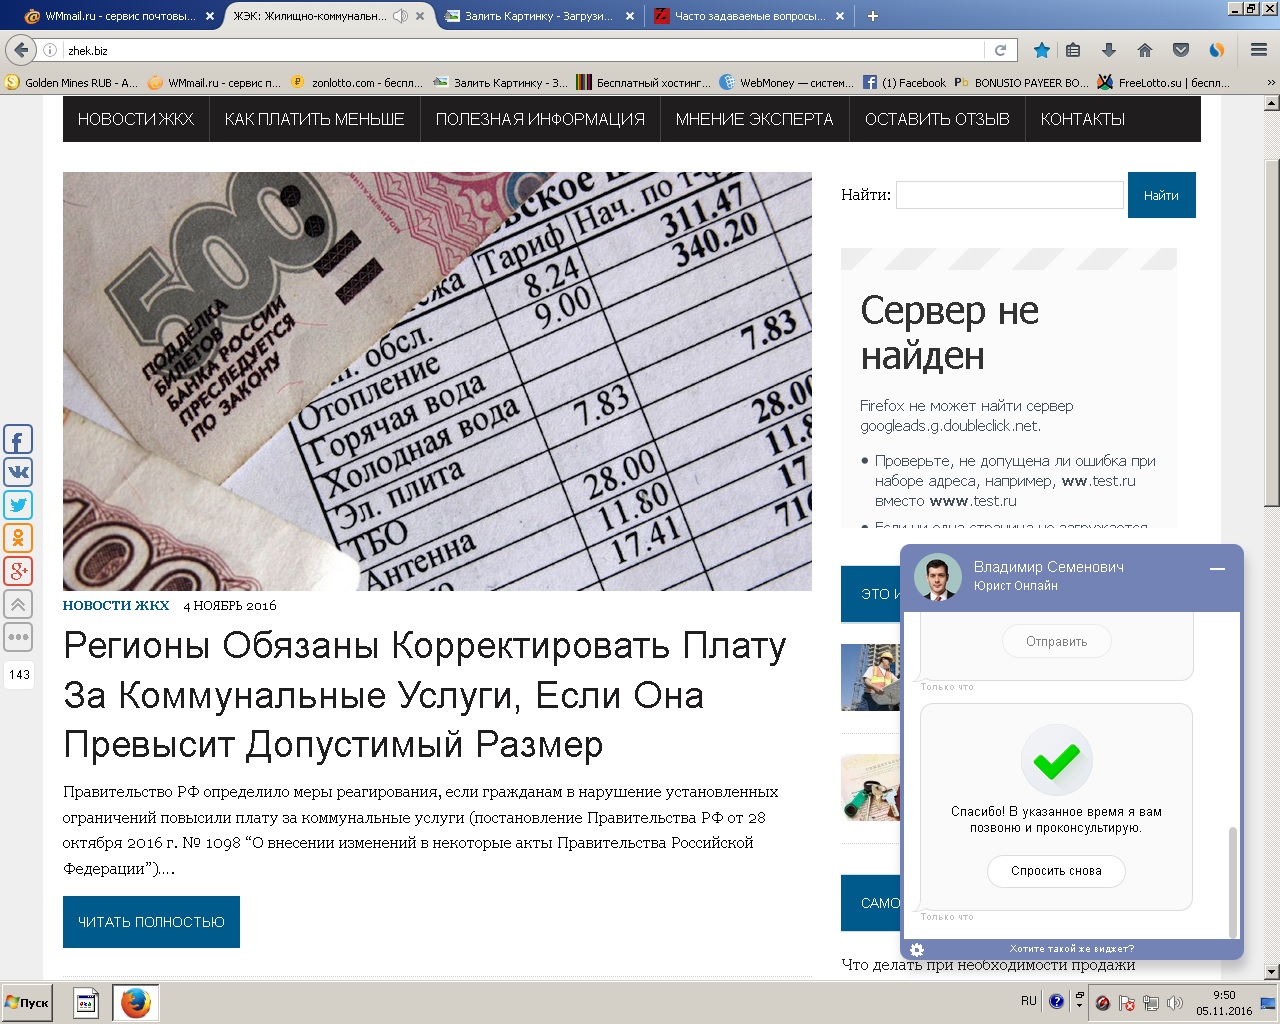Screen dimensions: 1280x1024
Task: Open the network connection tray icon
Action: coord(1150,1002)
